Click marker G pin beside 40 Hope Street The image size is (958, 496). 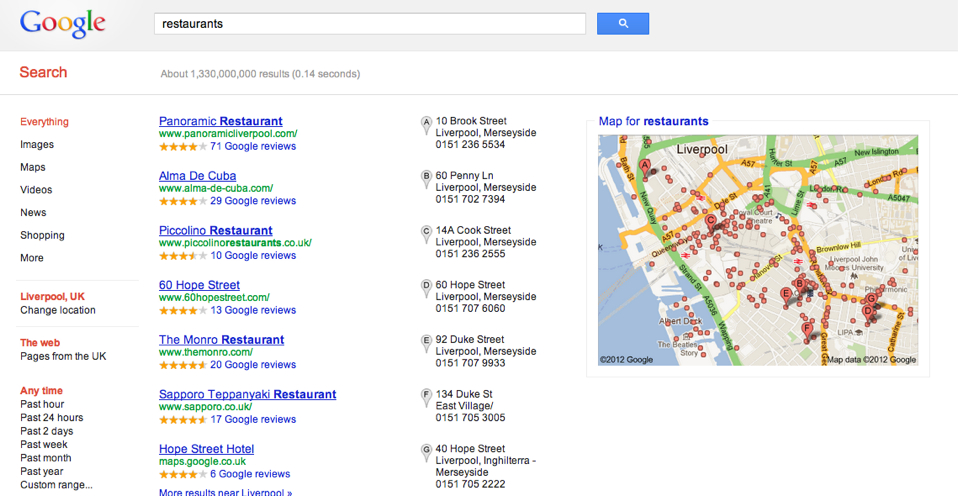[426, 454]
